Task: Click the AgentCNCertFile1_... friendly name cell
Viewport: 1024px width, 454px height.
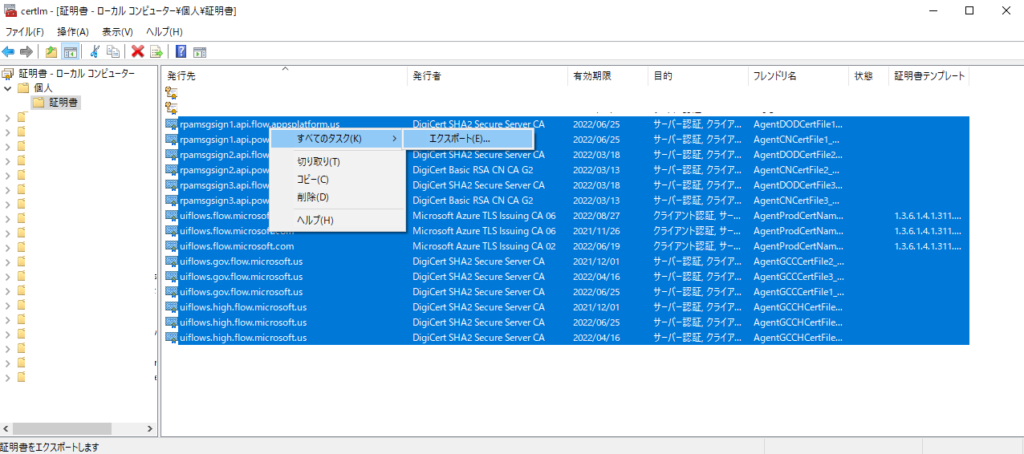Action: [797, 139]
